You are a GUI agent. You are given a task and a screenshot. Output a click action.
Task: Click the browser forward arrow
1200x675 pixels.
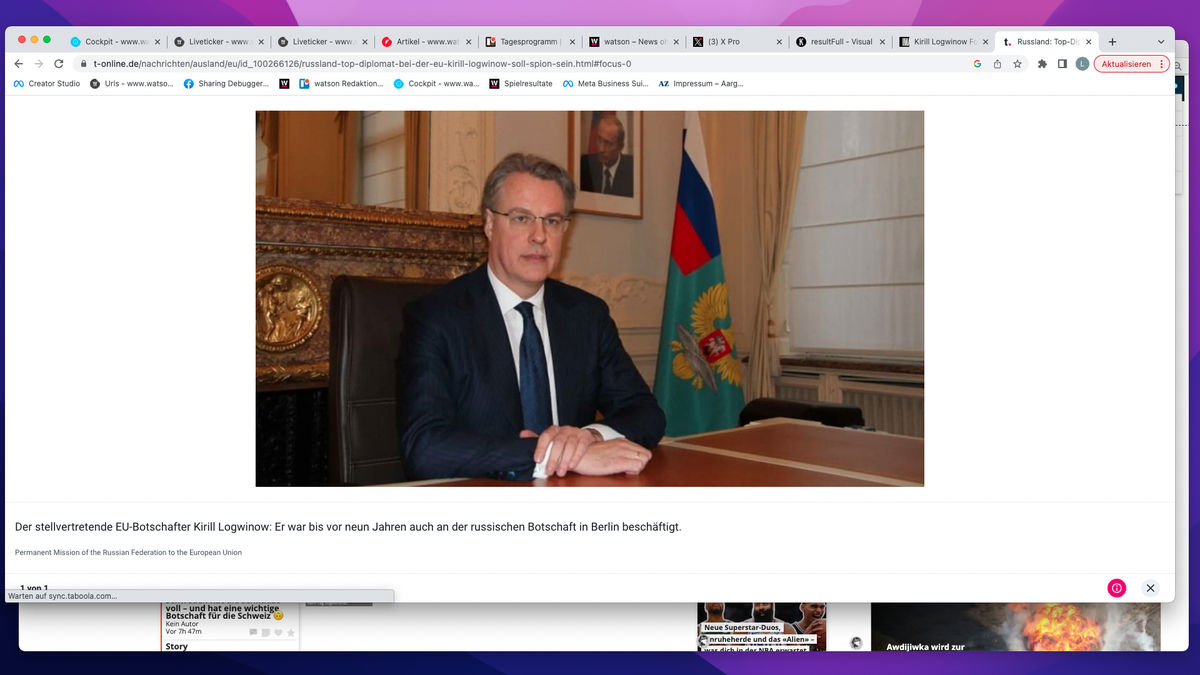coord(39,64)
